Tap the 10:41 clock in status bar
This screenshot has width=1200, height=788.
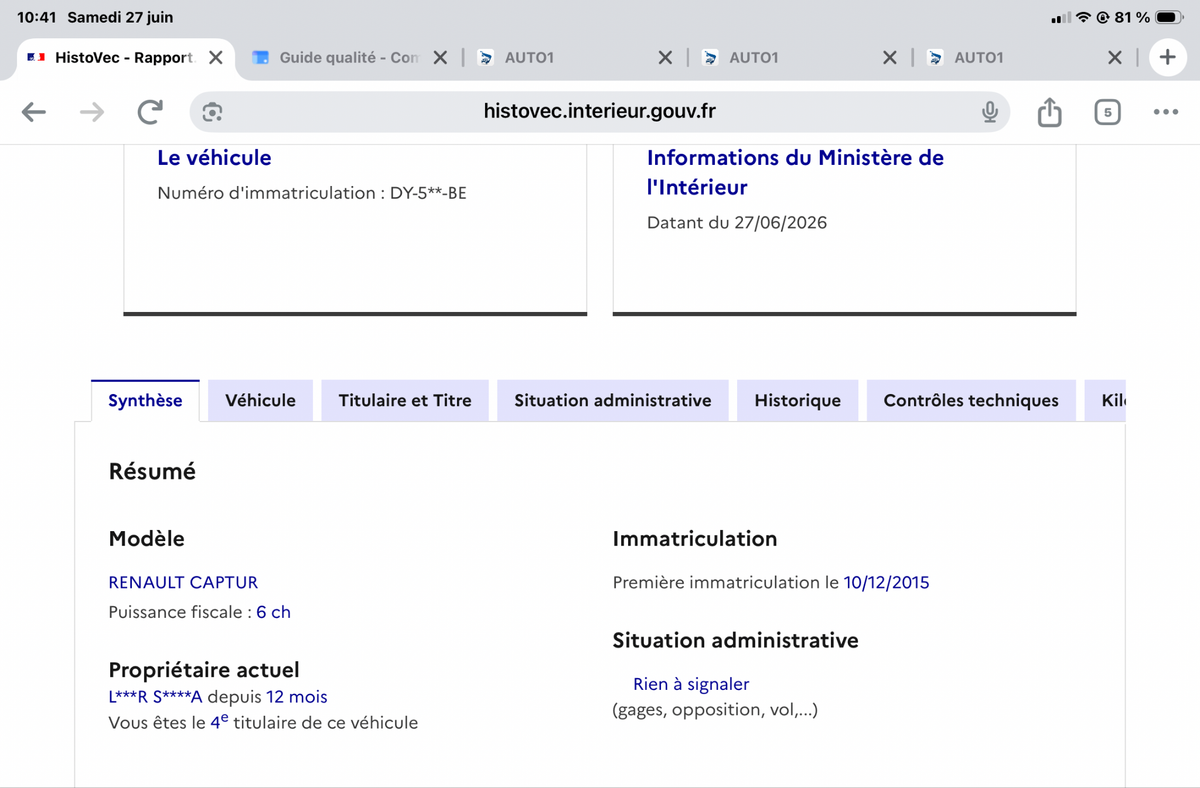pos(37,18)
